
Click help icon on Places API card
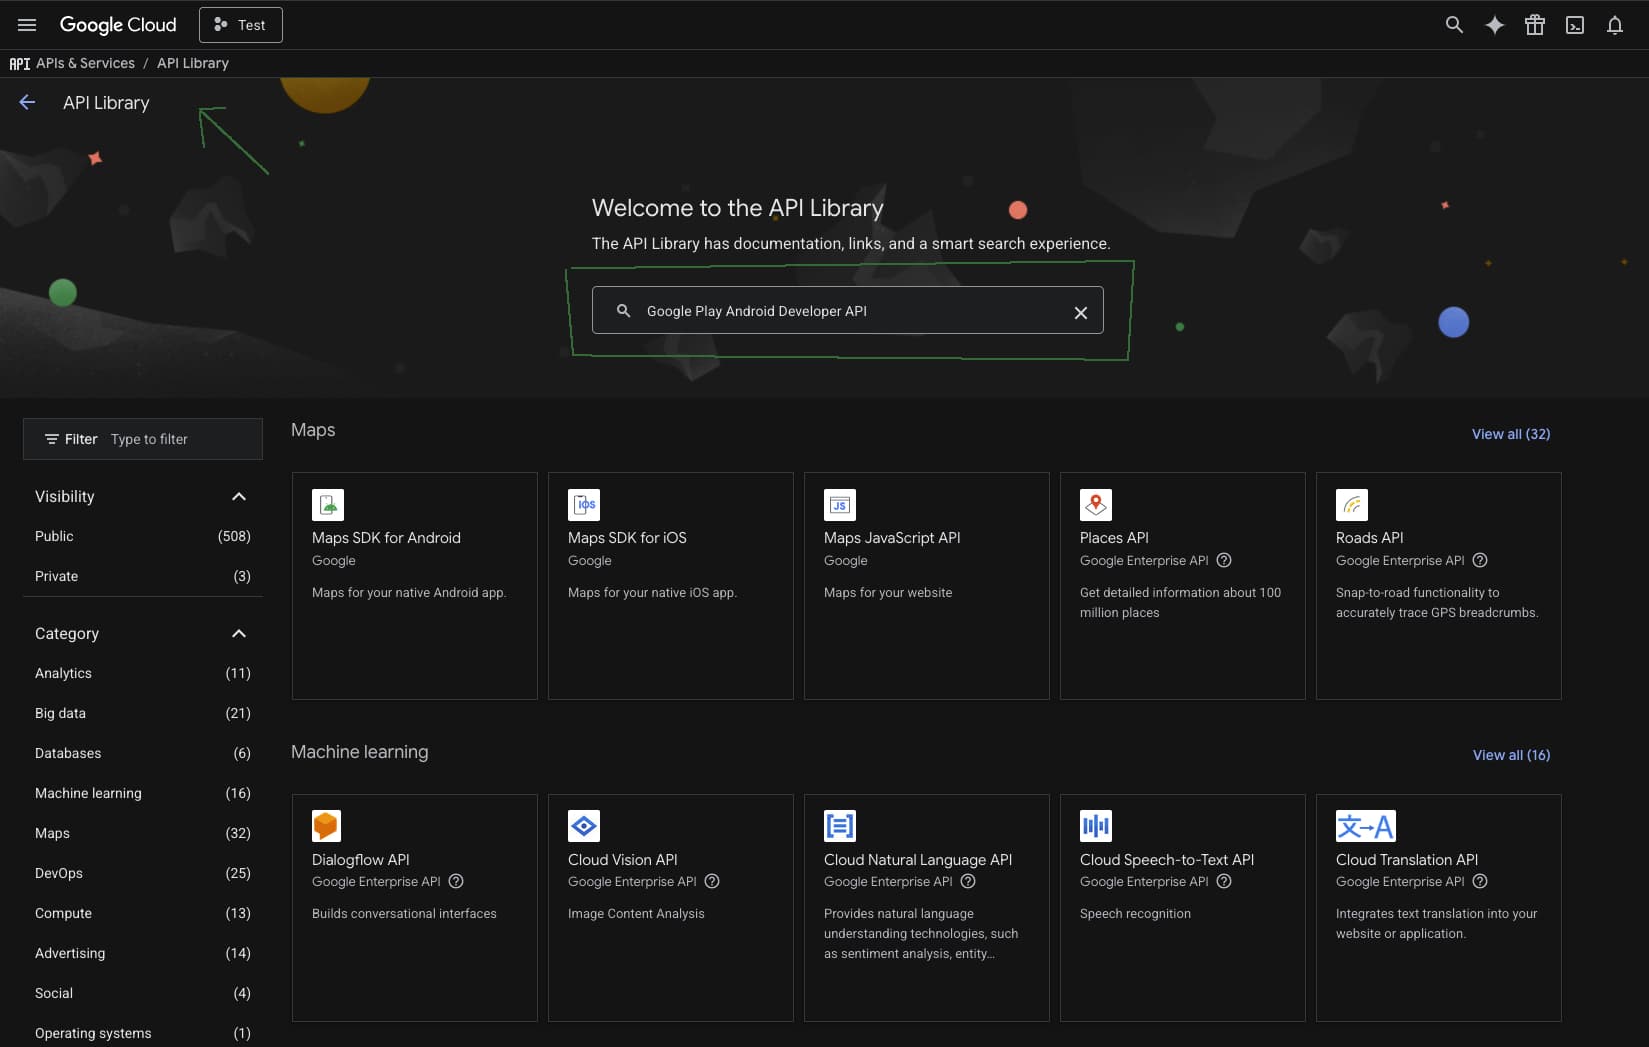[x=1224, y=561]
